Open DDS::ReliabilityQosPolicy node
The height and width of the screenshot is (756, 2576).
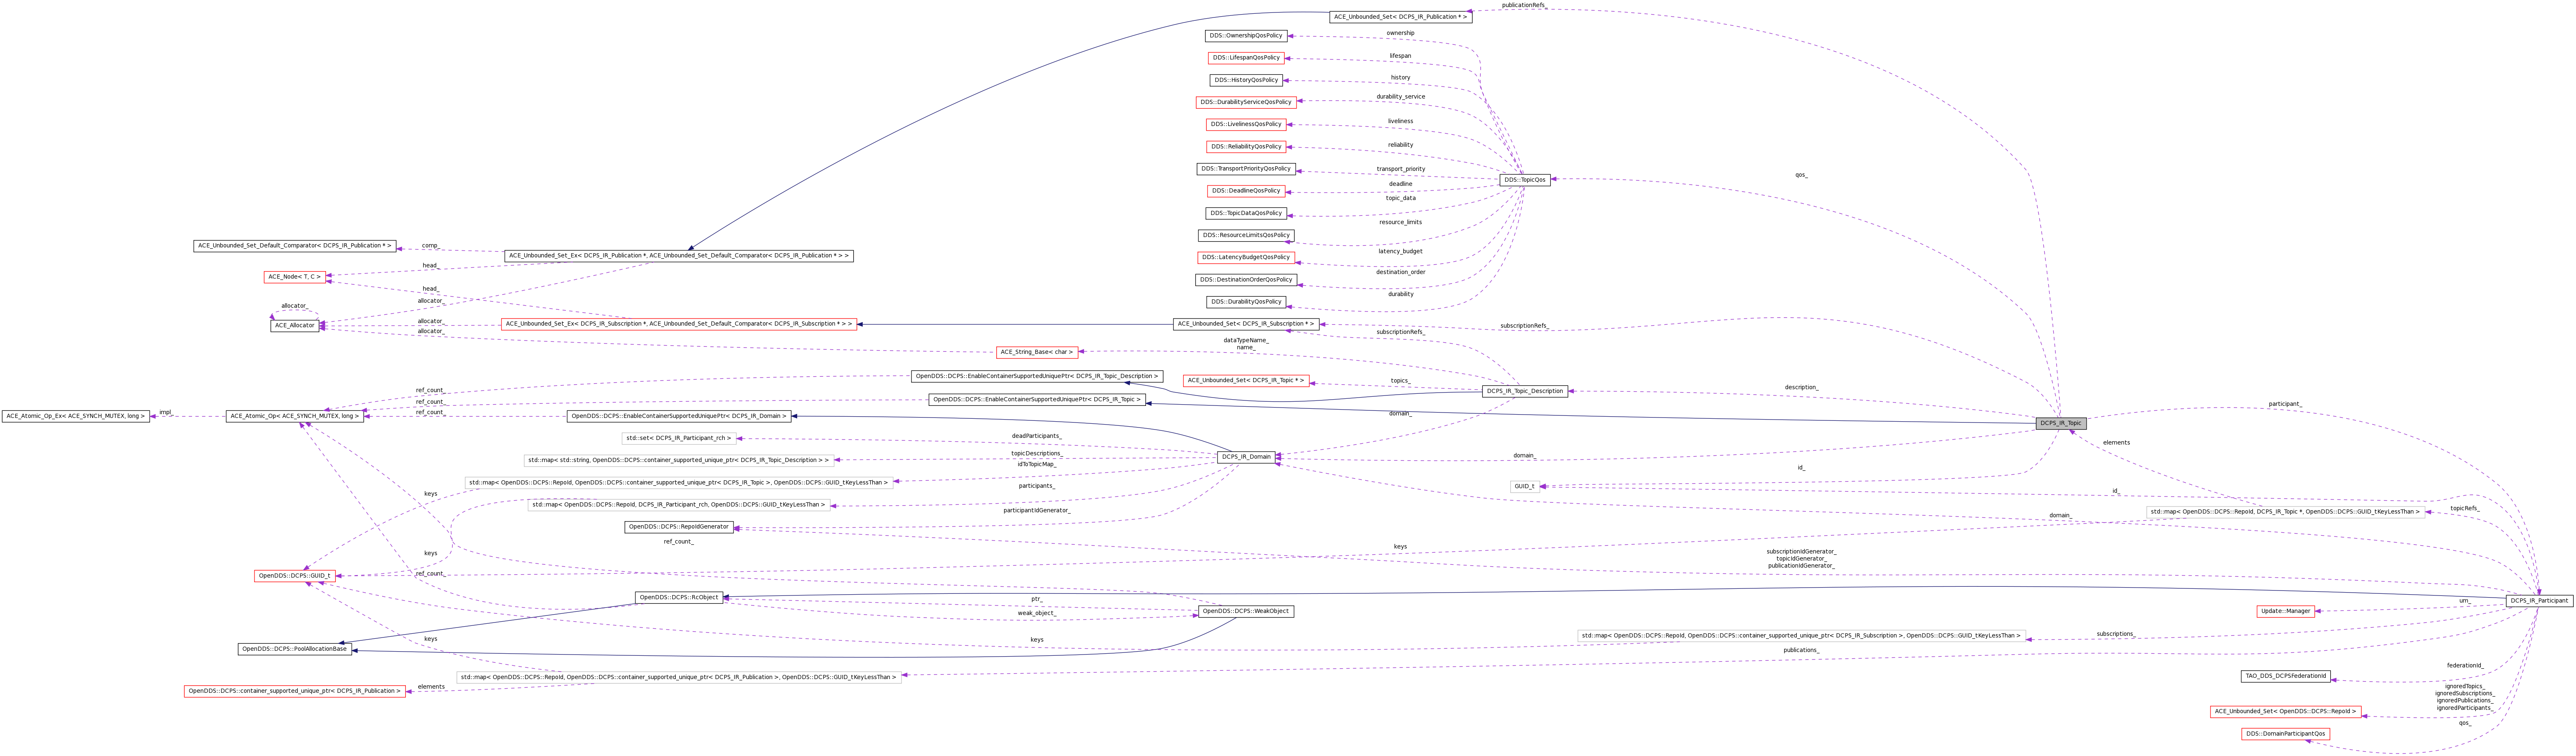tap(1246, 147)
